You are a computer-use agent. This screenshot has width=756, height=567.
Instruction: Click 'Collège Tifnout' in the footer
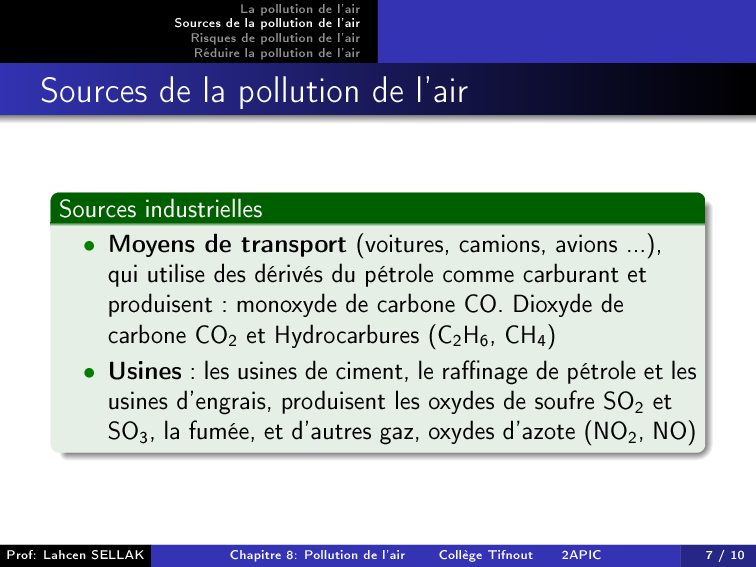pos(486,554)
